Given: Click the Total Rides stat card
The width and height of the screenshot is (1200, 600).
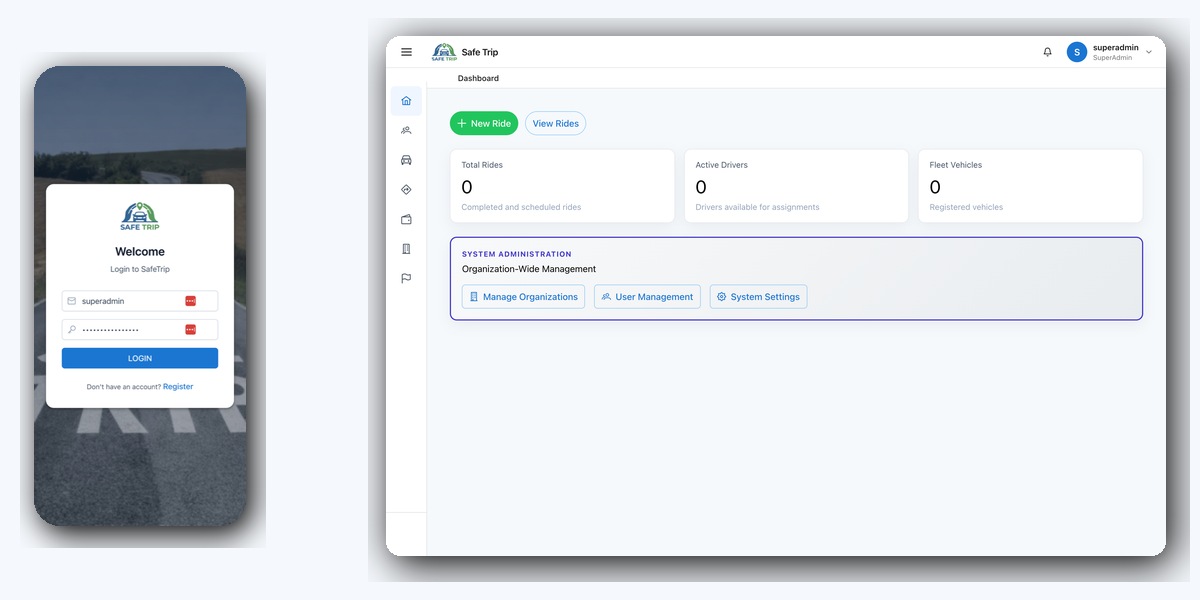Looking at the screenshot, I should (562, 186).
